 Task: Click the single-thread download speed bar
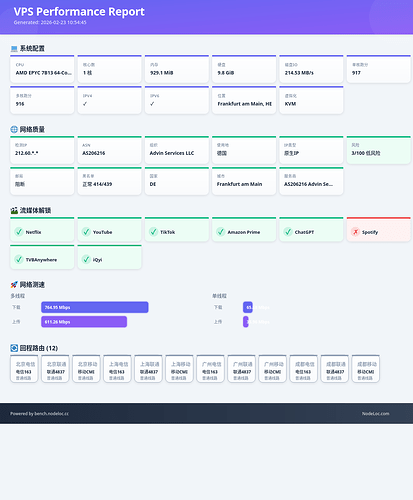coord(248,307)
